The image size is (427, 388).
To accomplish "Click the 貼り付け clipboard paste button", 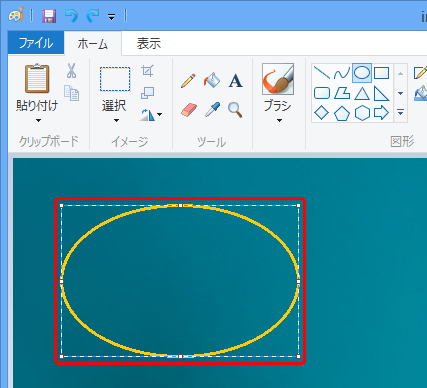I will point(37,79).
